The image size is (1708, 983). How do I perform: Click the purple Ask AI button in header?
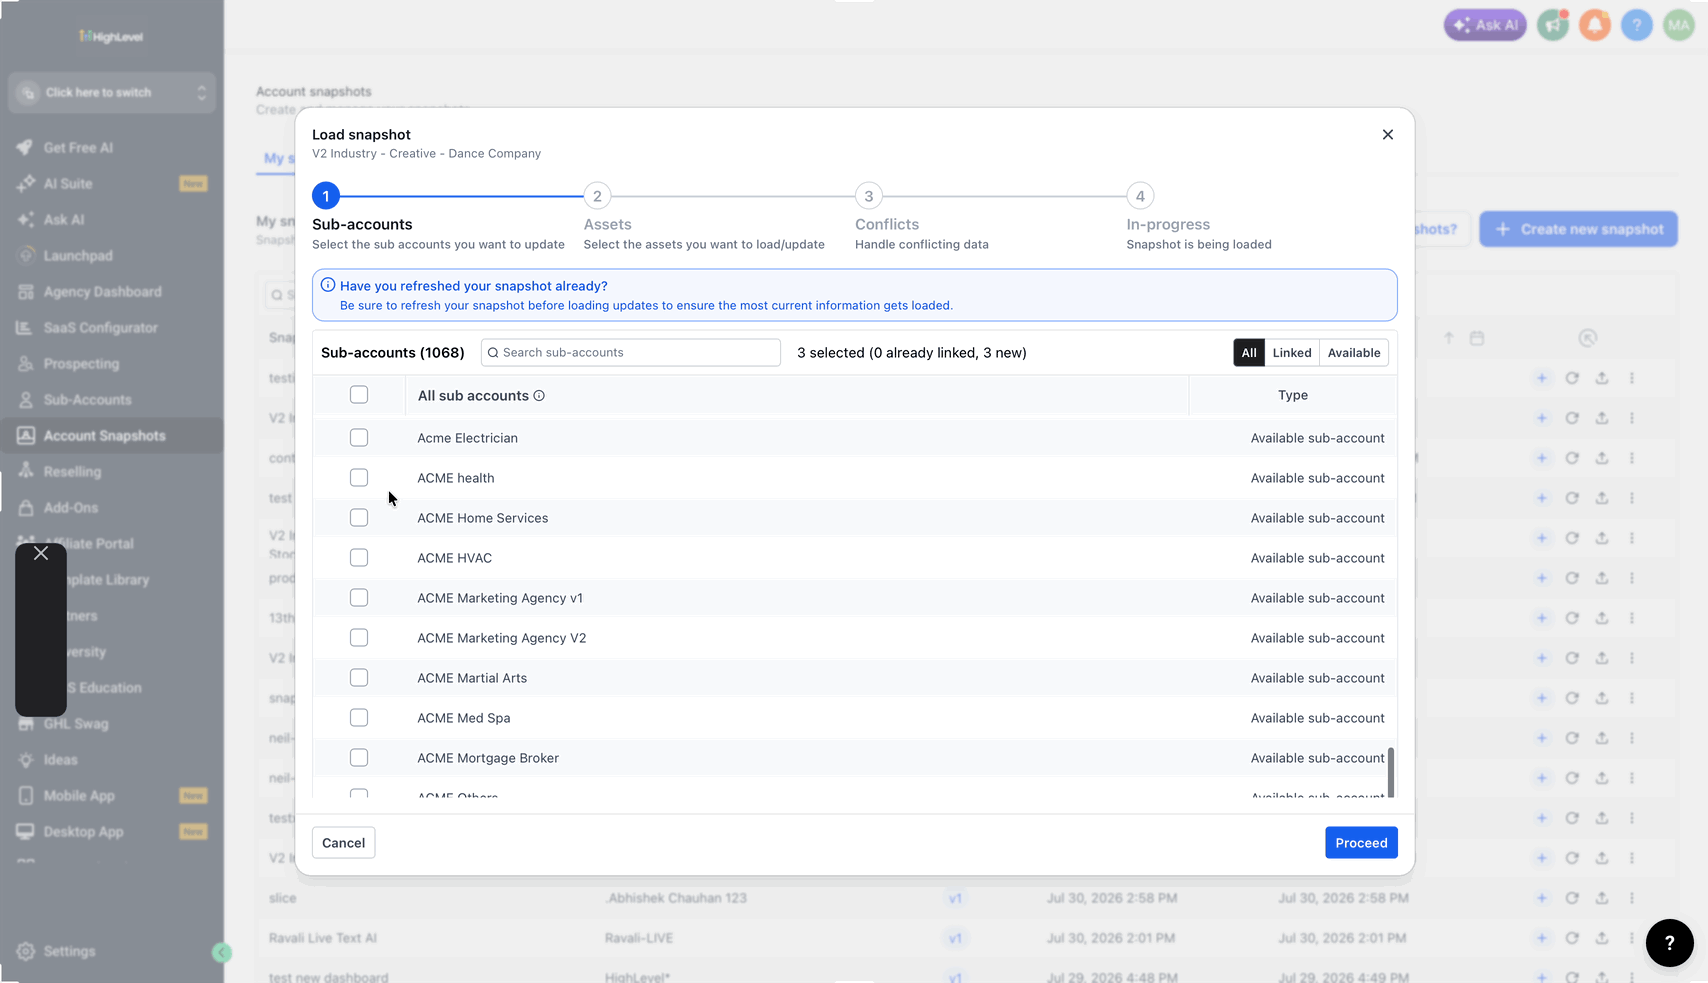(1485, 25)
